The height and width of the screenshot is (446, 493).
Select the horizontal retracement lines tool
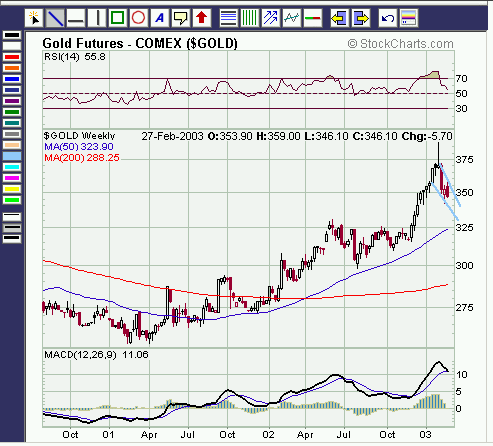[229, 18]
